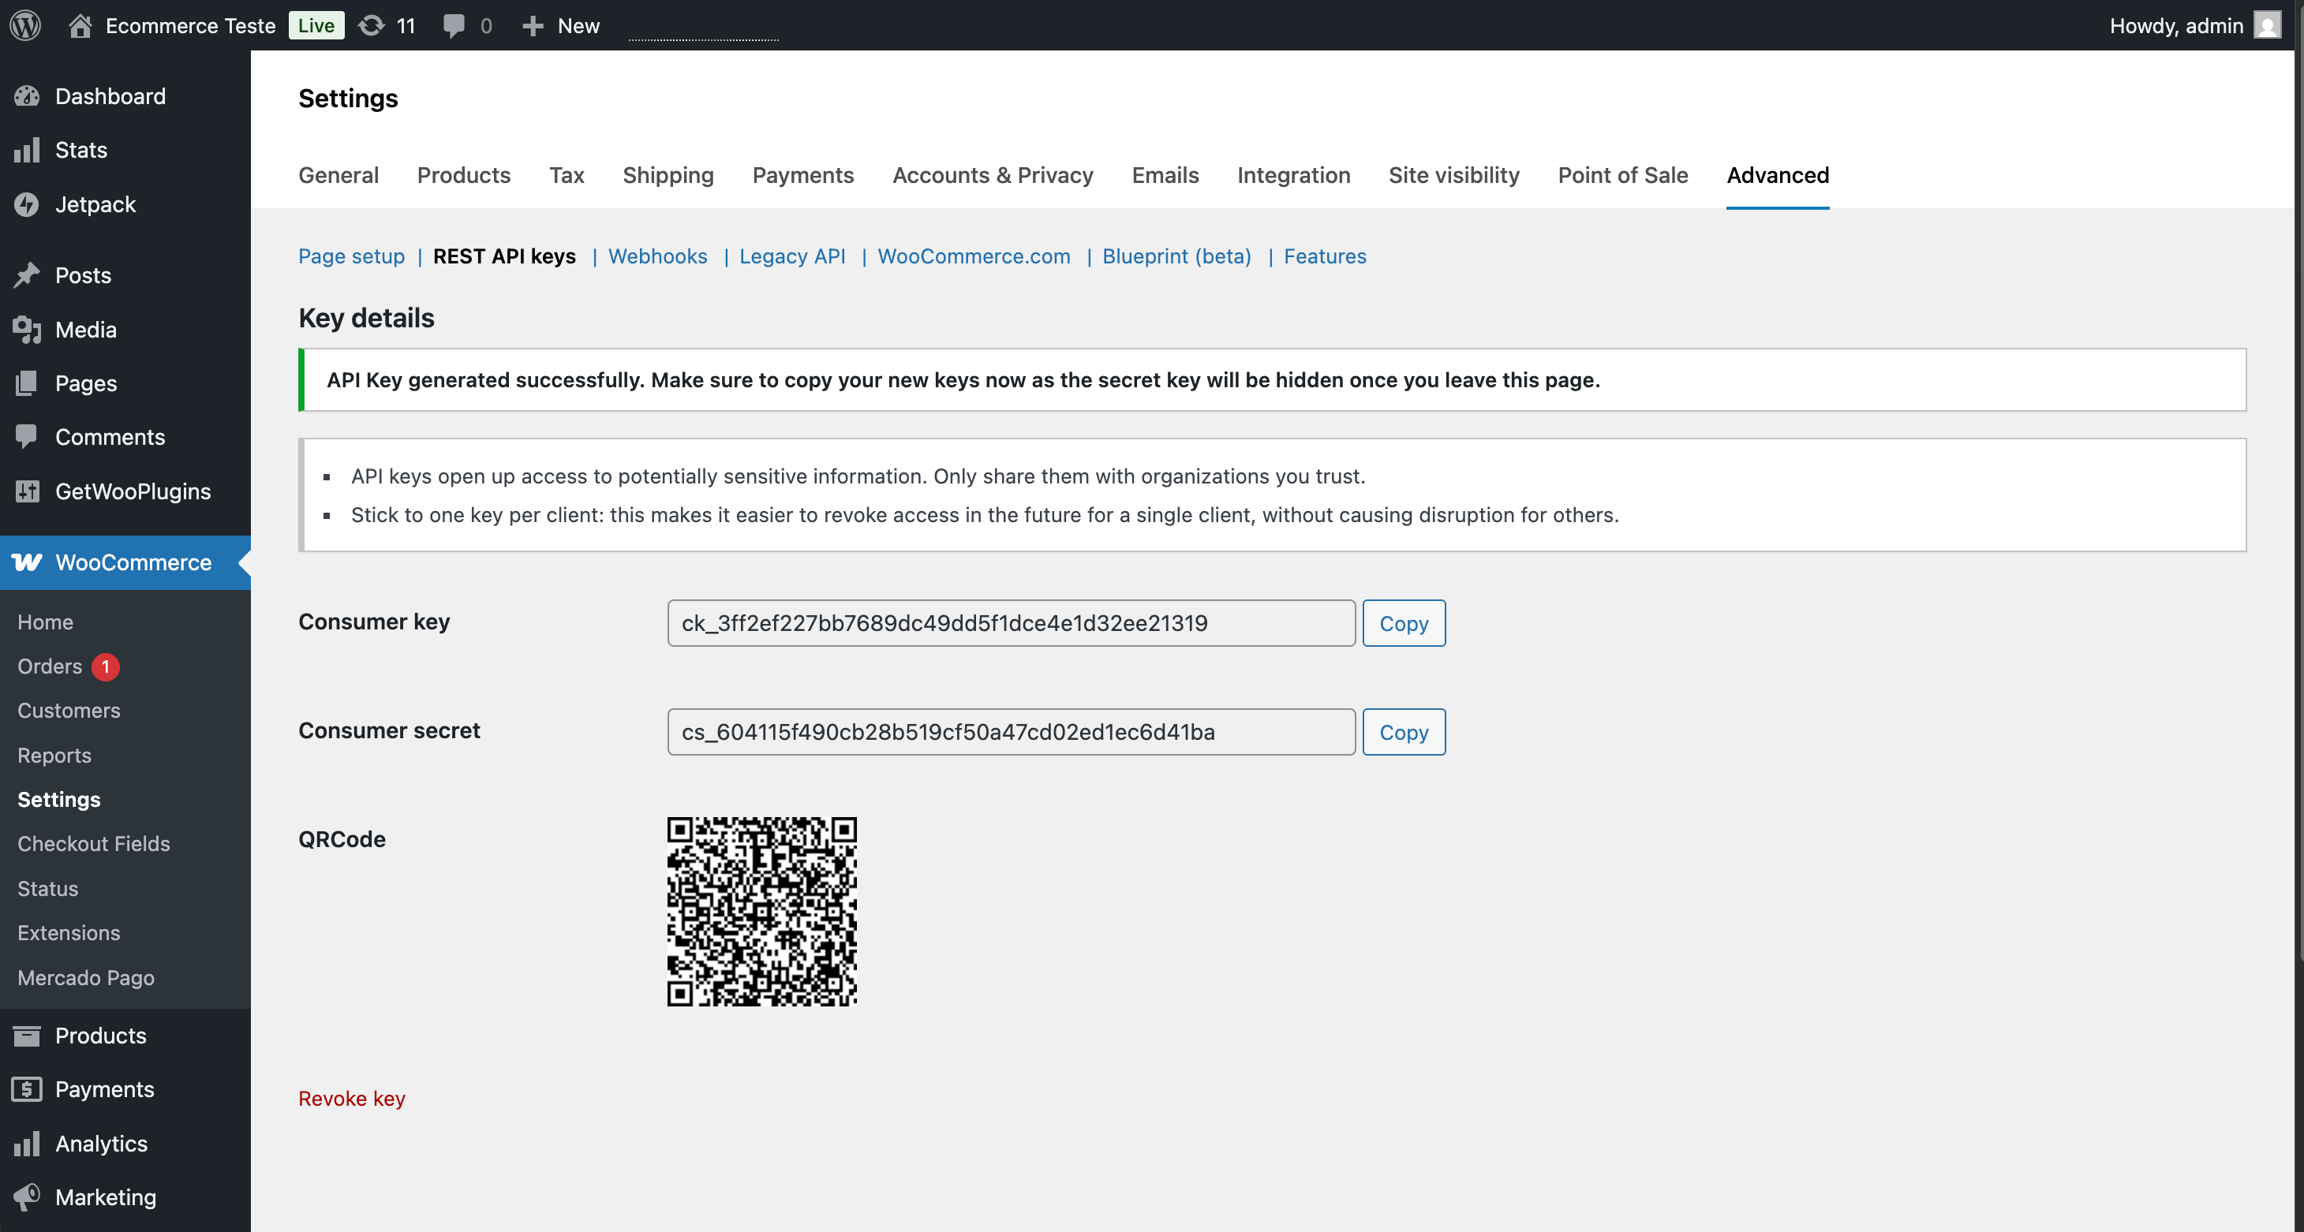Open the Tax tab
The width and height of the screenshot is (2304, 1232).
567,175
